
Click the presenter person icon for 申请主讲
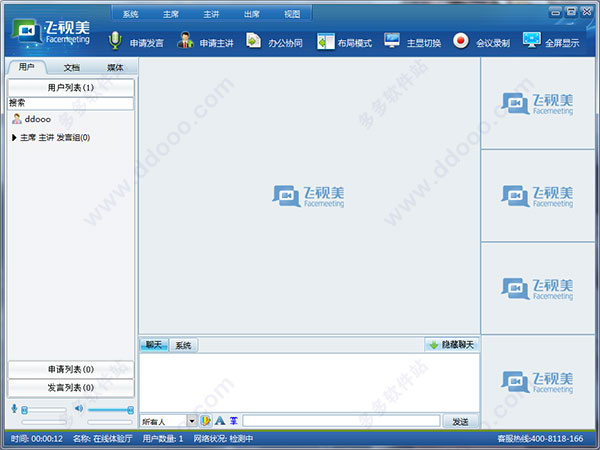click(x=185, y=41)
